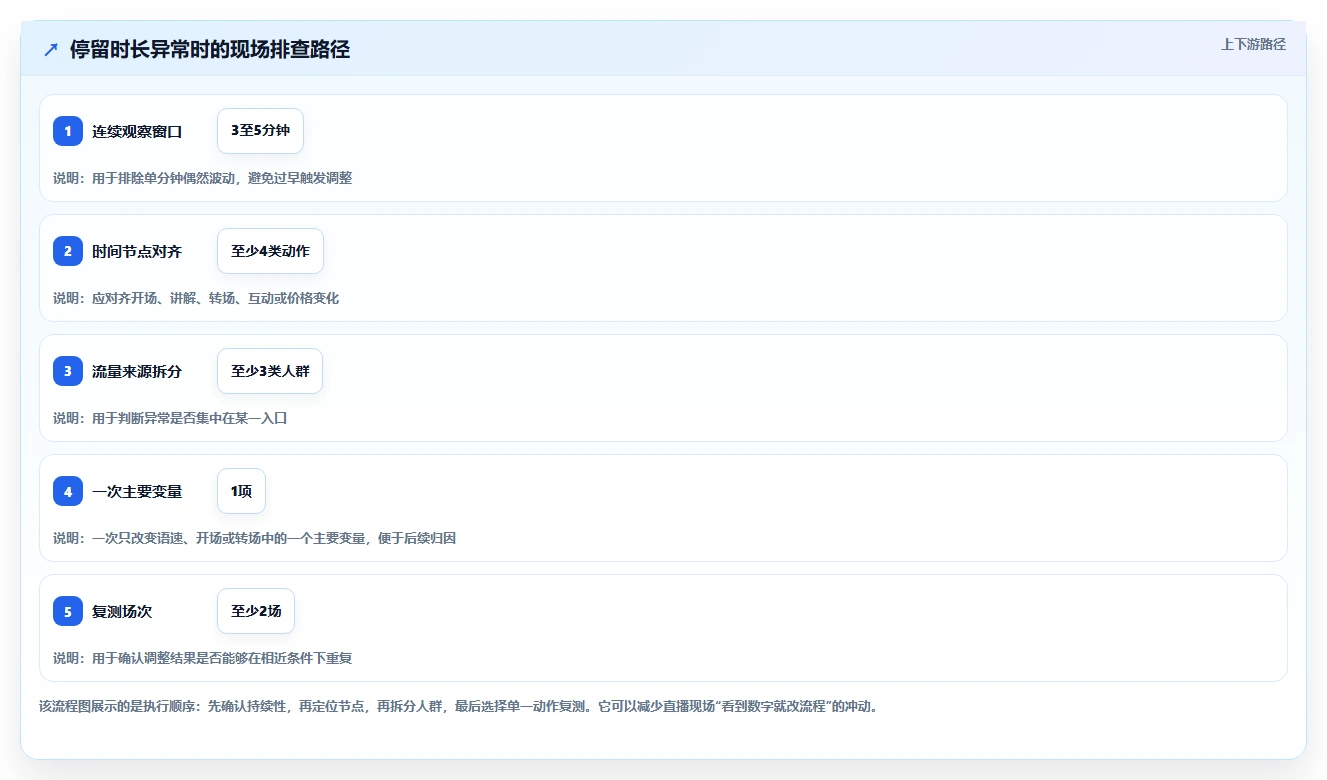The image size is (1327, 780).
Task: Click the step 4 number badge
Action: pyautogui.click(x=68, y=491)
